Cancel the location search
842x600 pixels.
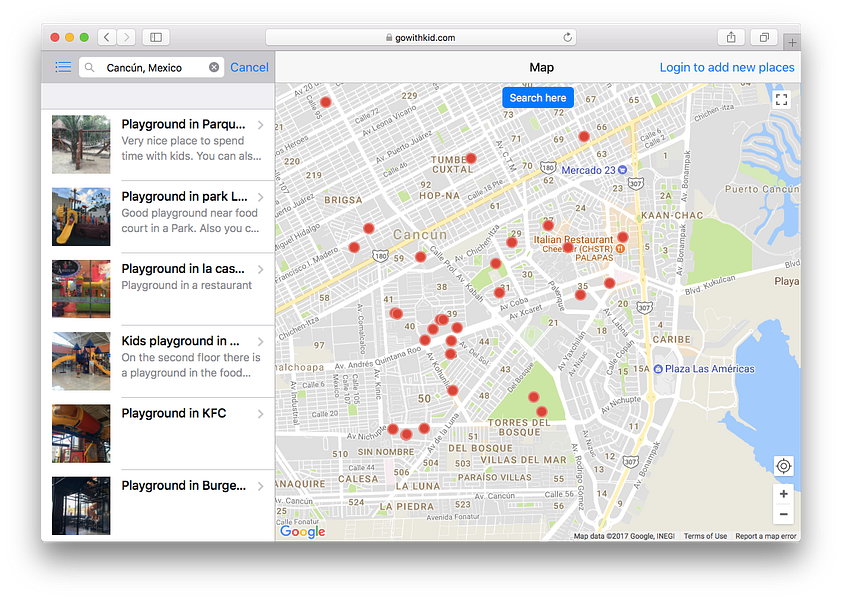tap(249, 67)
